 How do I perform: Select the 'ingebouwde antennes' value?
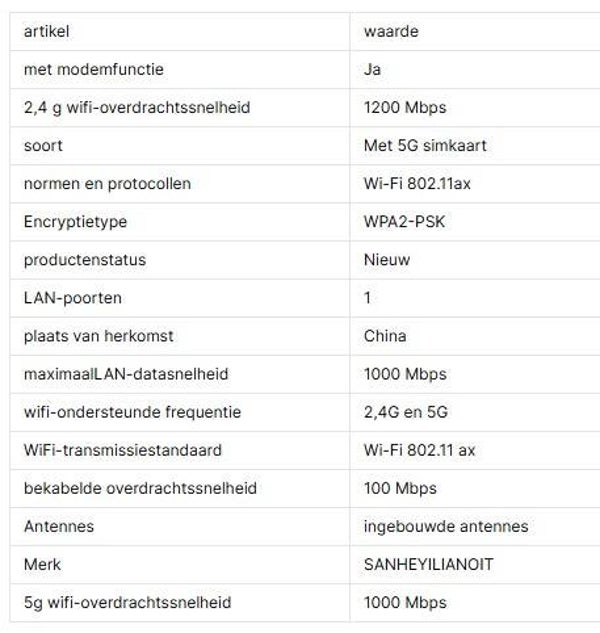tap(446, 526)
